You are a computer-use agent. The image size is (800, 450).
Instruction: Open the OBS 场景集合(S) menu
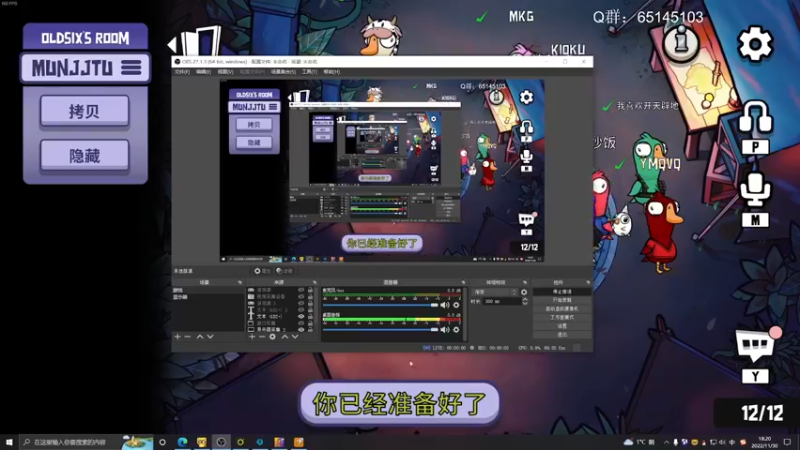[283, 72]
